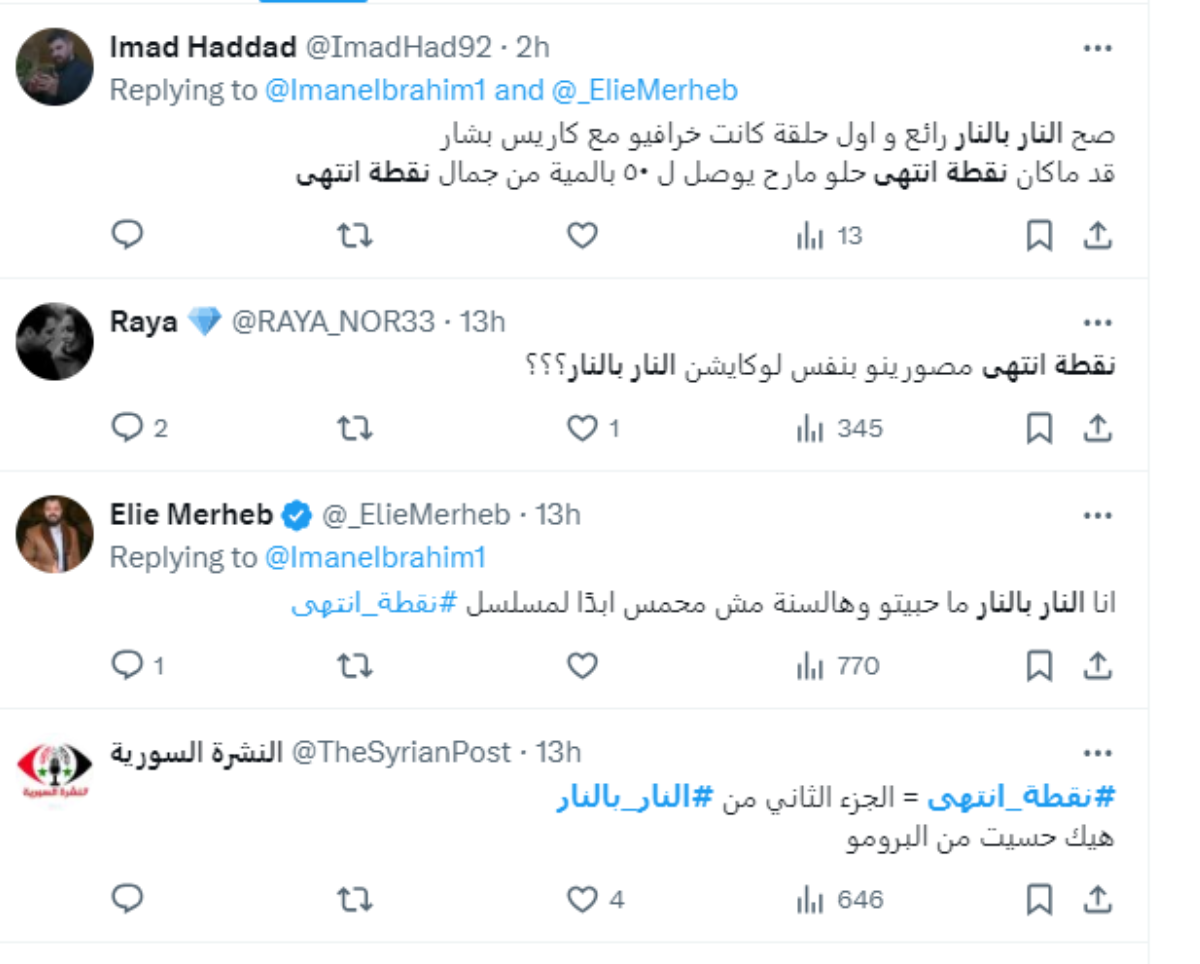
Task: Reply to Imad Haddad's tweet
Action: pyautogui.click(x=127, y=236)
